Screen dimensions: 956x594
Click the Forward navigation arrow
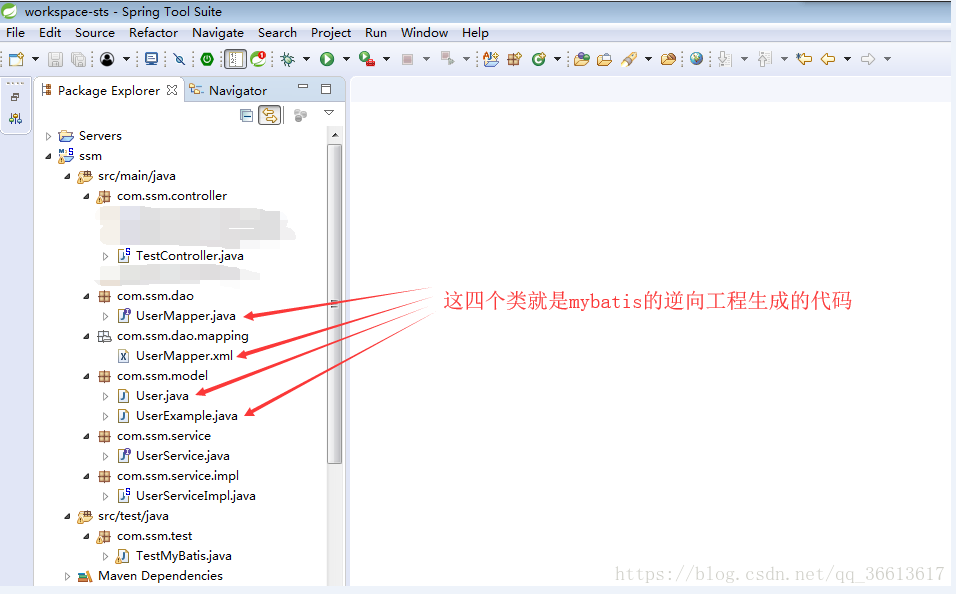point(868,59)
